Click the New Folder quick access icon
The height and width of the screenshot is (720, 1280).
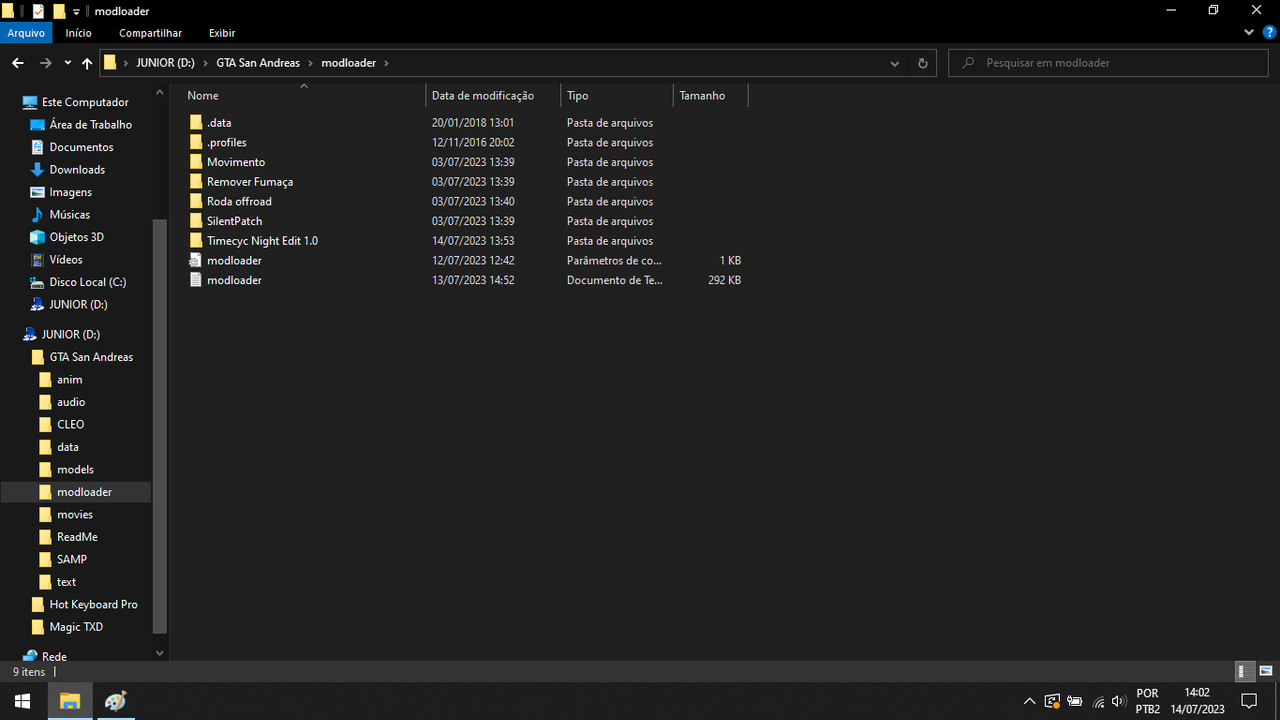[59, 11]
